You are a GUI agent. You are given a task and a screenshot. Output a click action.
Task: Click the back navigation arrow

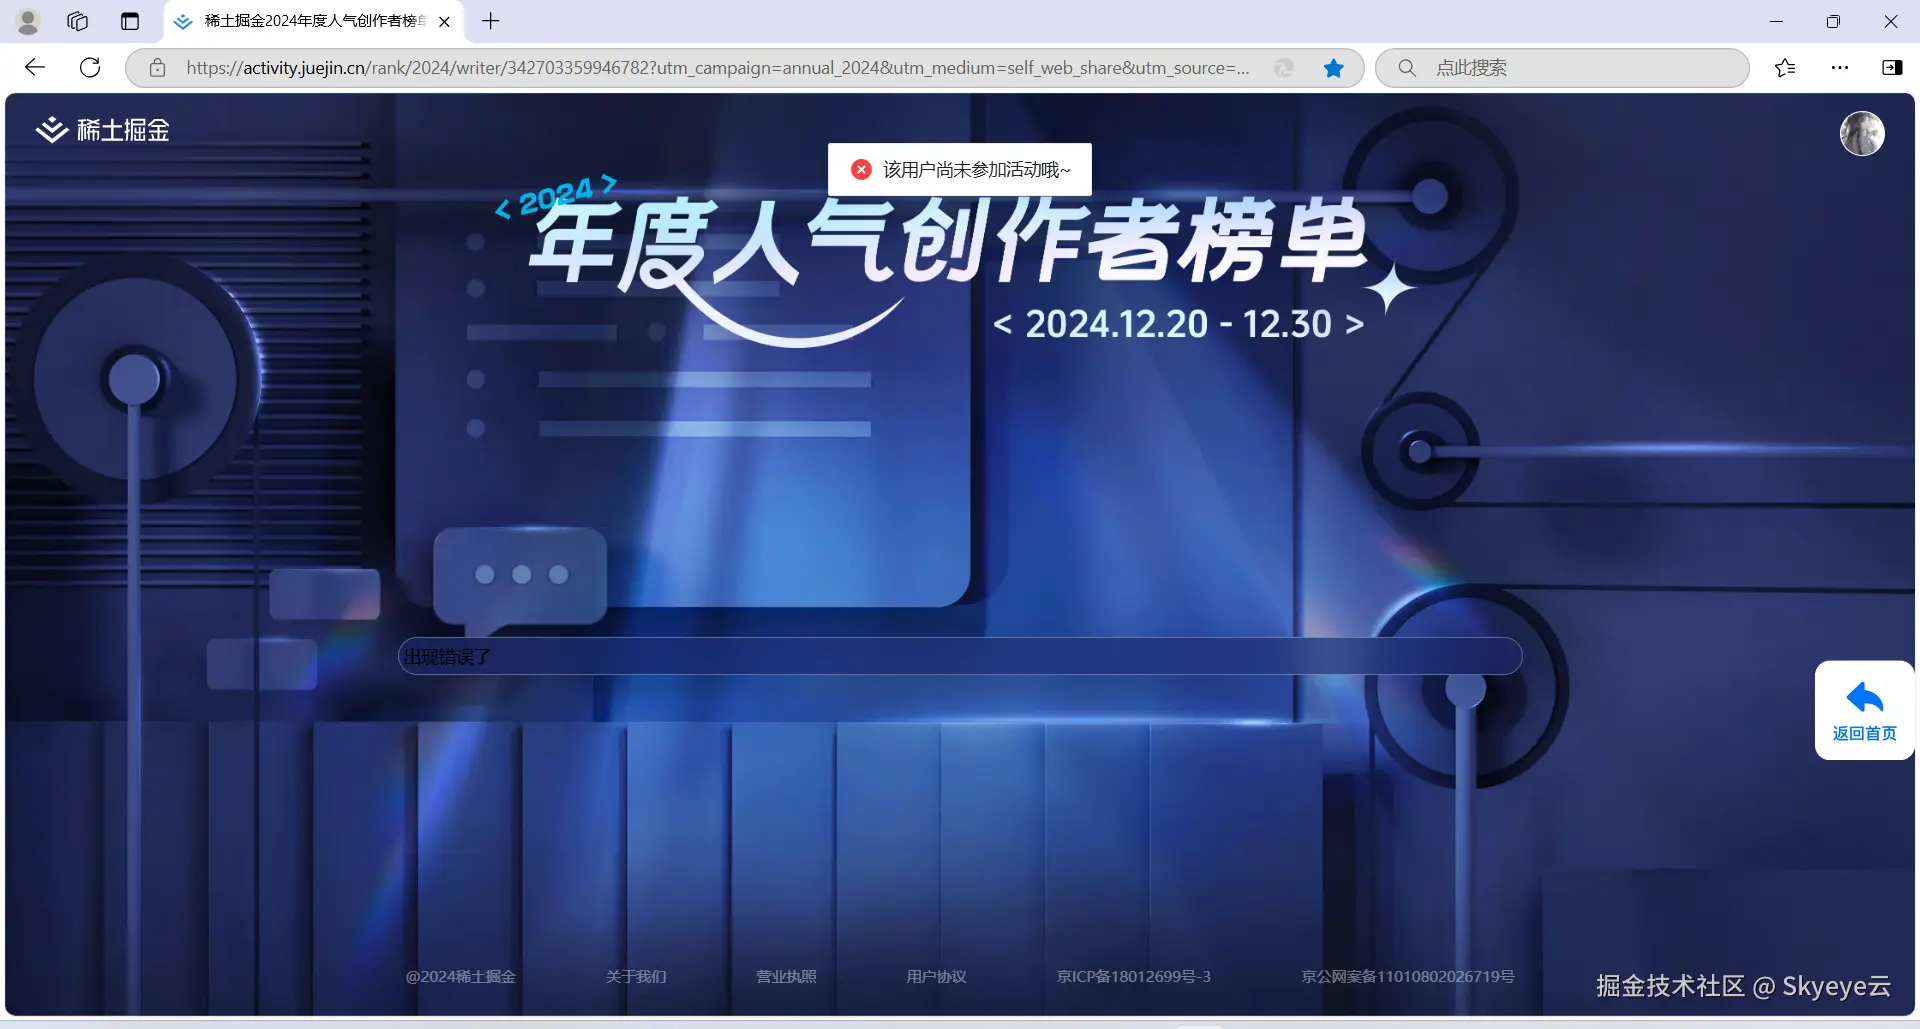pos(35,67)
